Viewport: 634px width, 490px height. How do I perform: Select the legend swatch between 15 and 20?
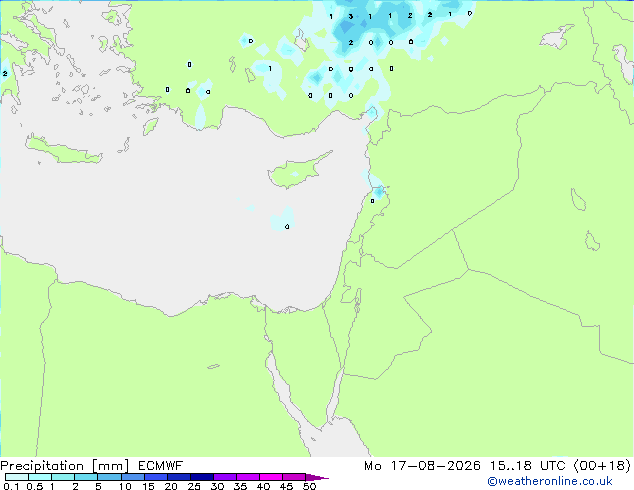pos(155,477)
